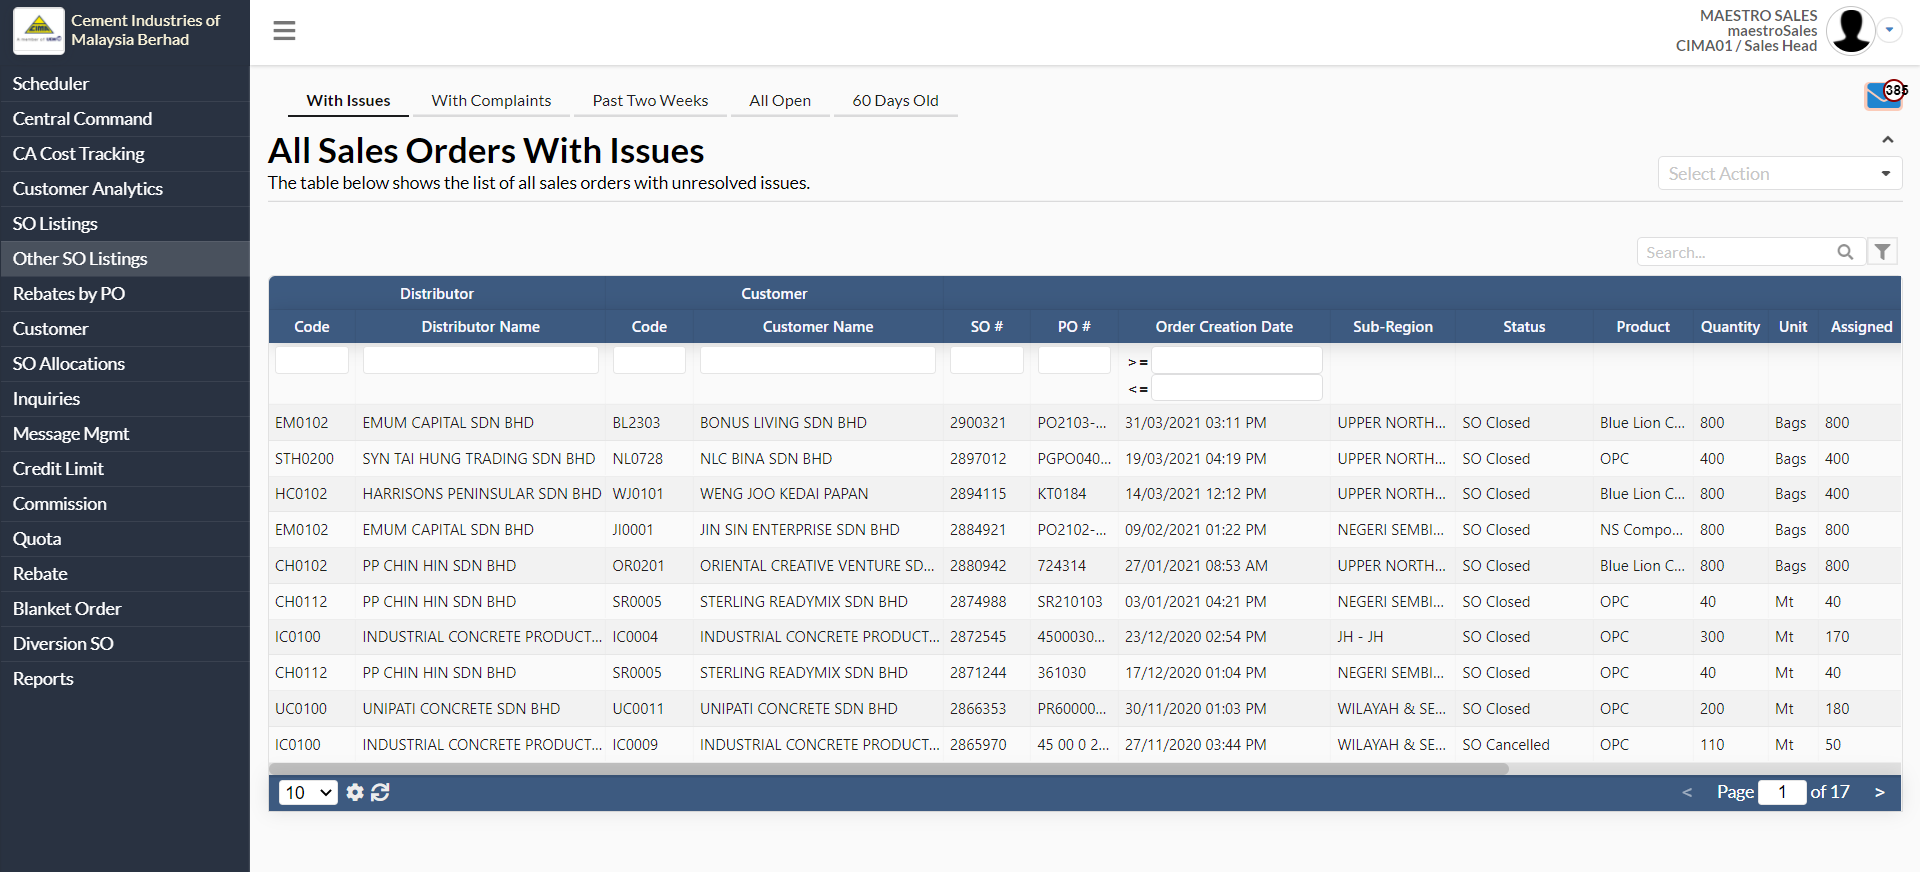Click the page number field
The height and width of the screenshot is (872, 1920).
coord(1782,792)
